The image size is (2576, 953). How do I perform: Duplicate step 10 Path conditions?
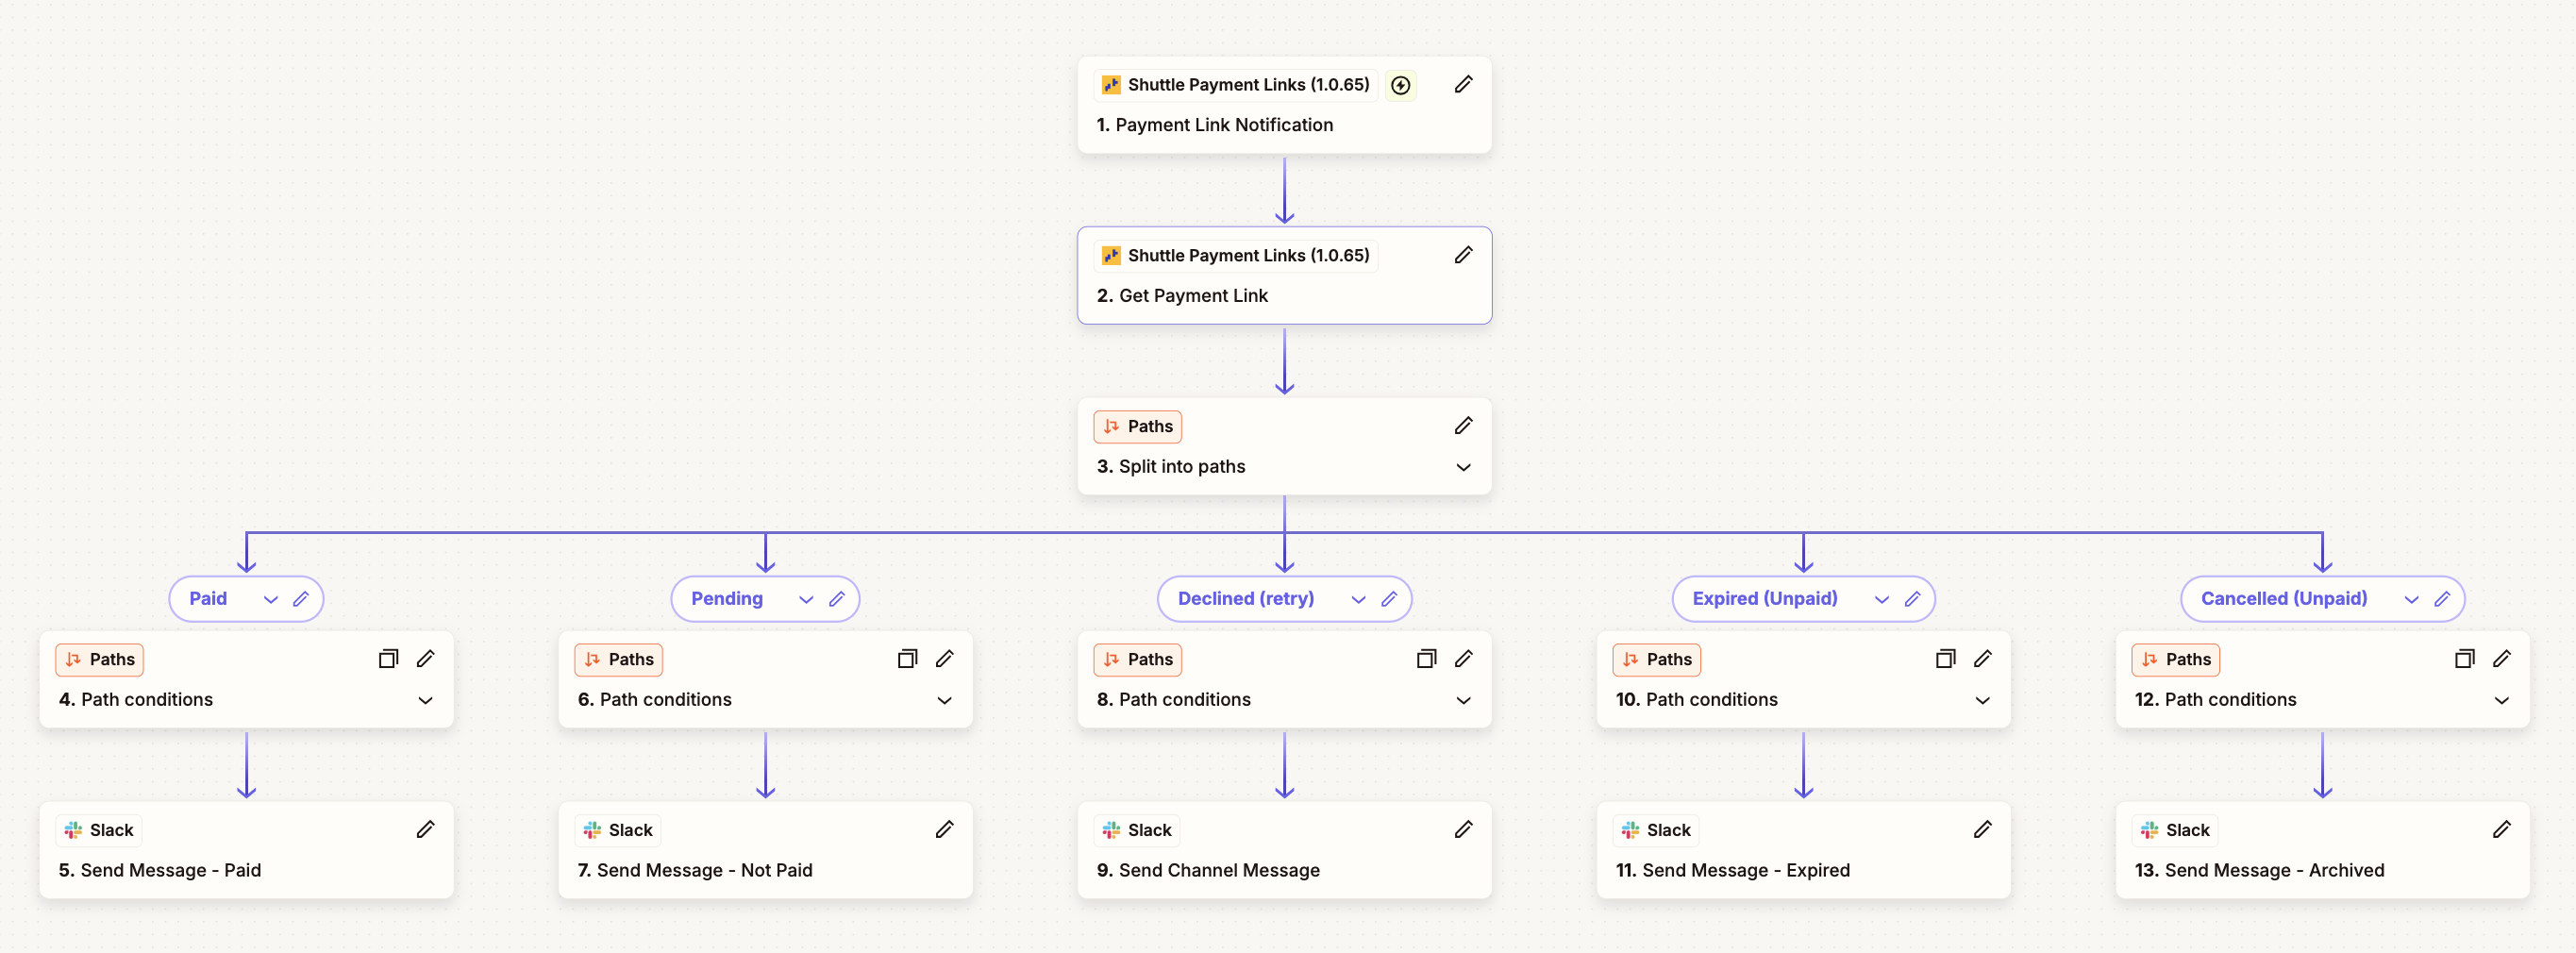point(1945,659)
